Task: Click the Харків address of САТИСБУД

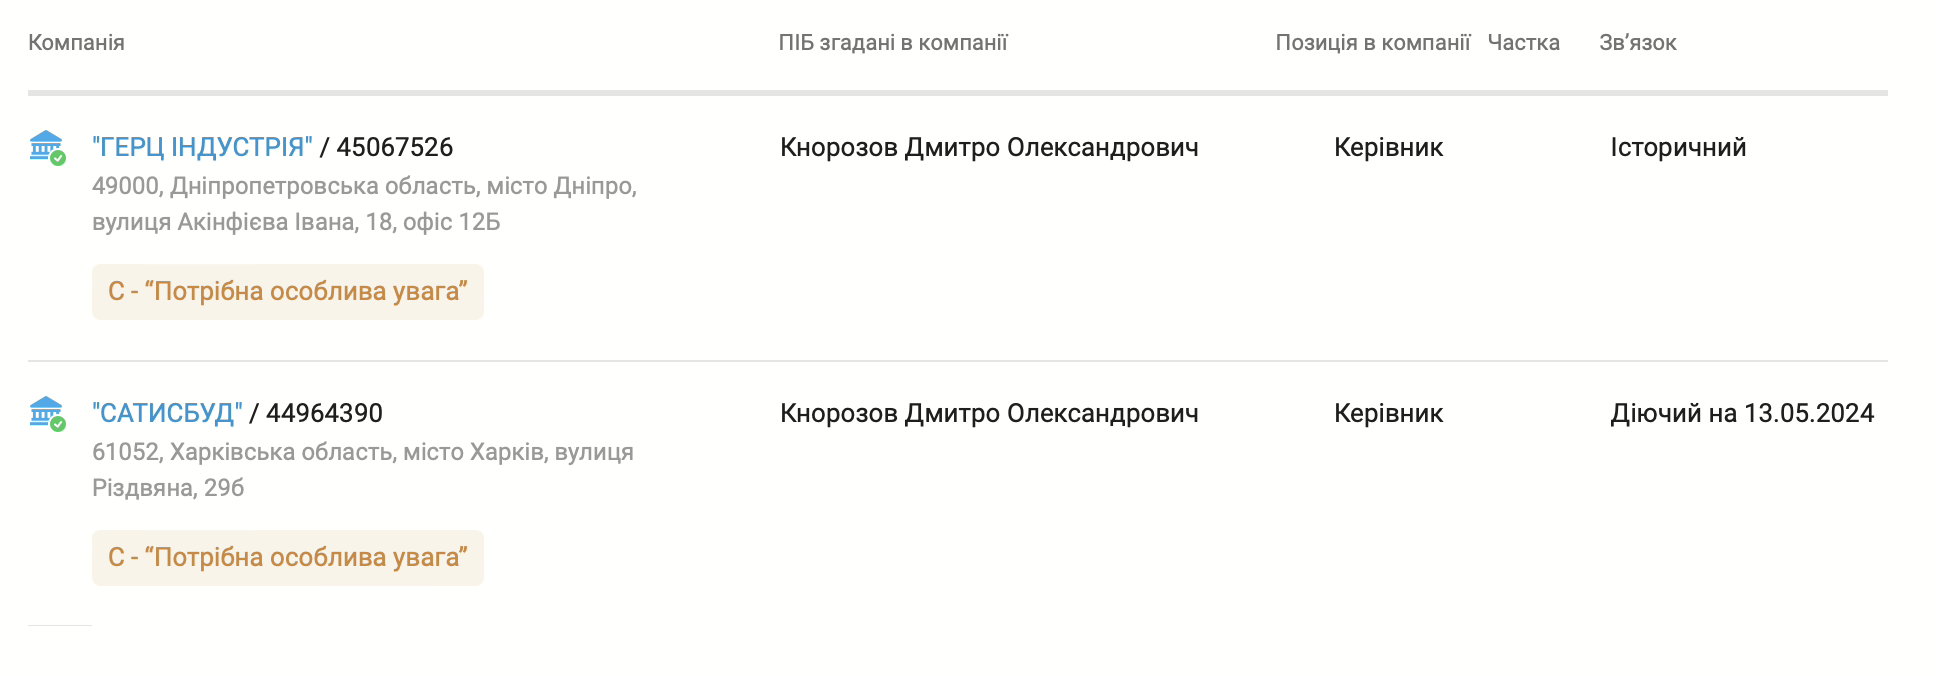Action: (x=362, y=470)
